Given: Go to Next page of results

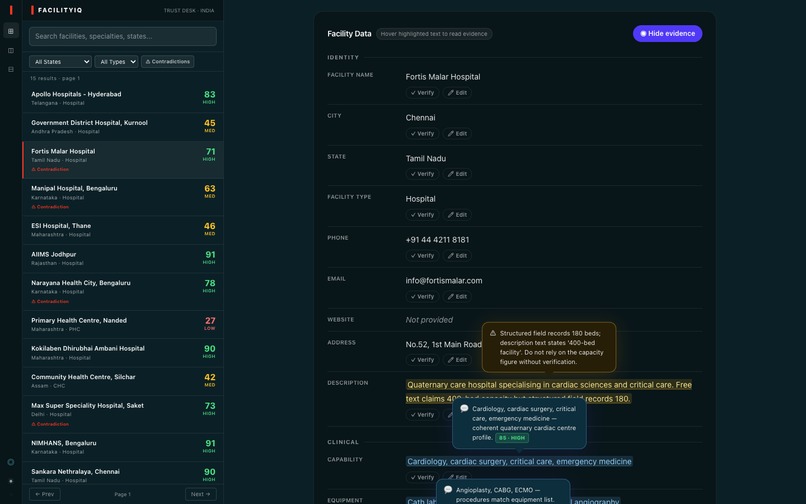Looking at the screenshot, I should pos(200,494).
